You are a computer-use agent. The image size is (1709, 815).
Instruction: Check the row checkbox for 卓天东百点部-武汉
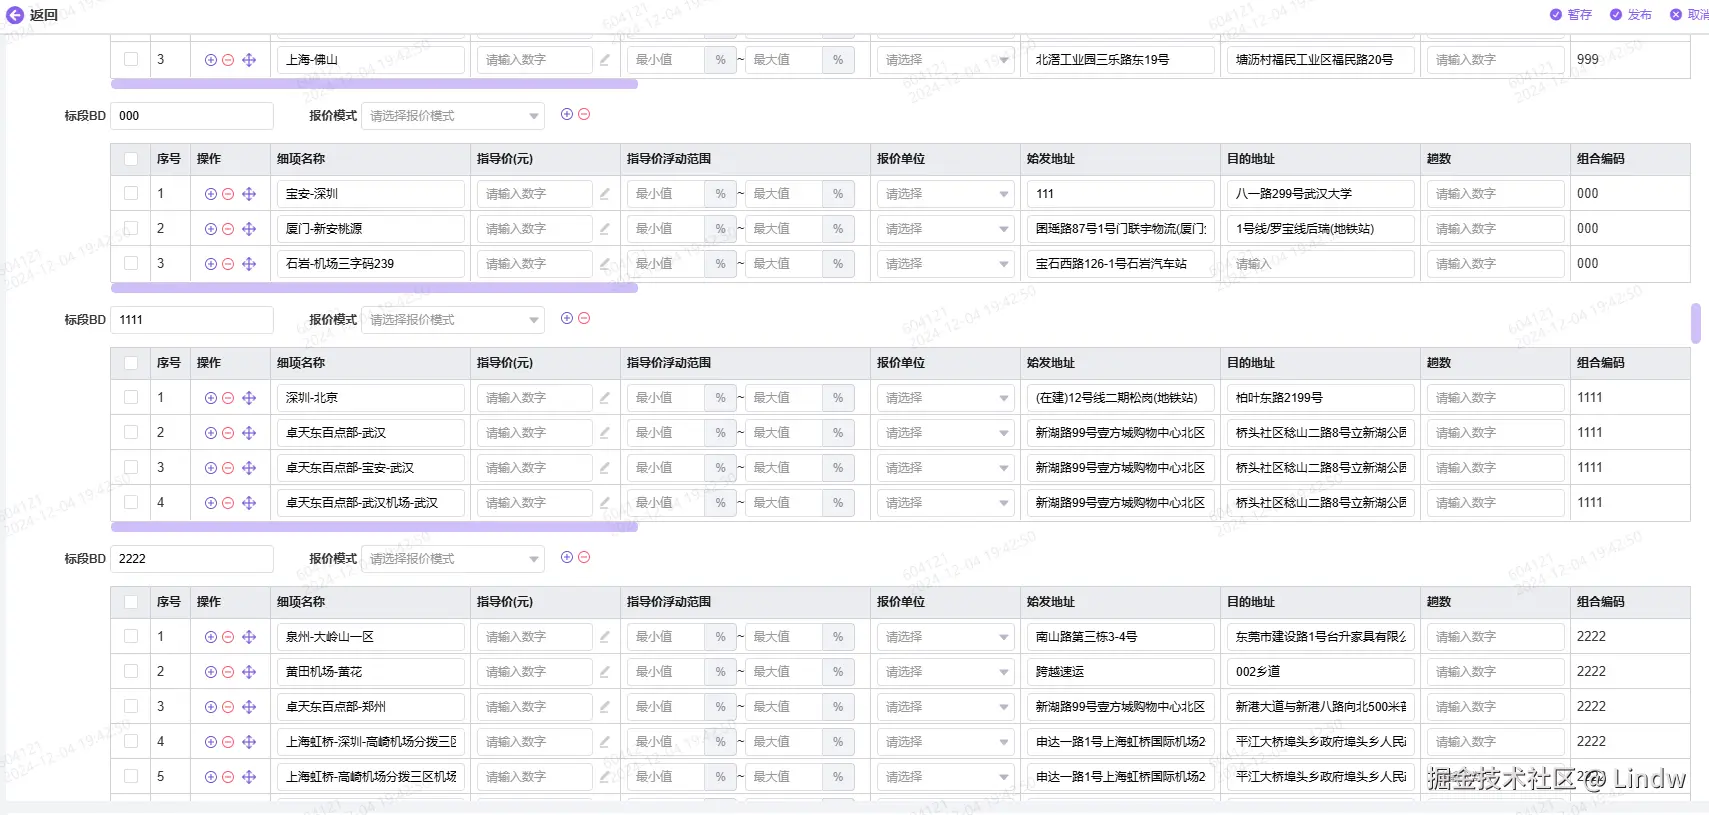pyautogui.click(x=131, y=433)
